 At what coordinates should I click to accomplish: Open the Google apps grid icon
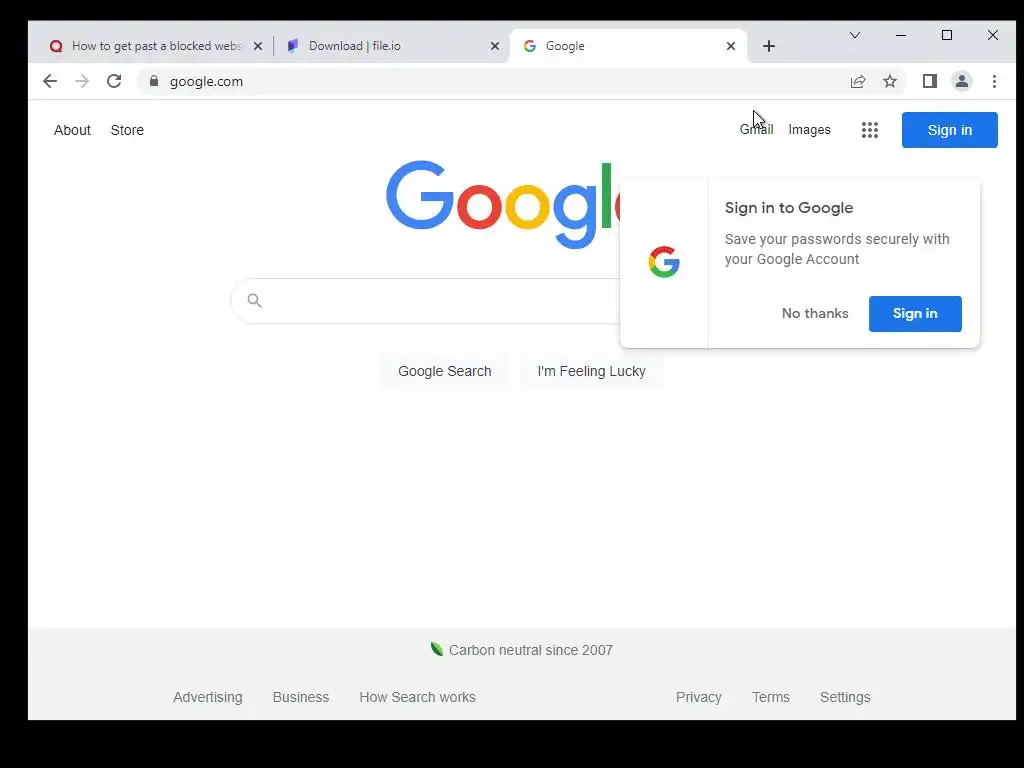tap(869, 130)
